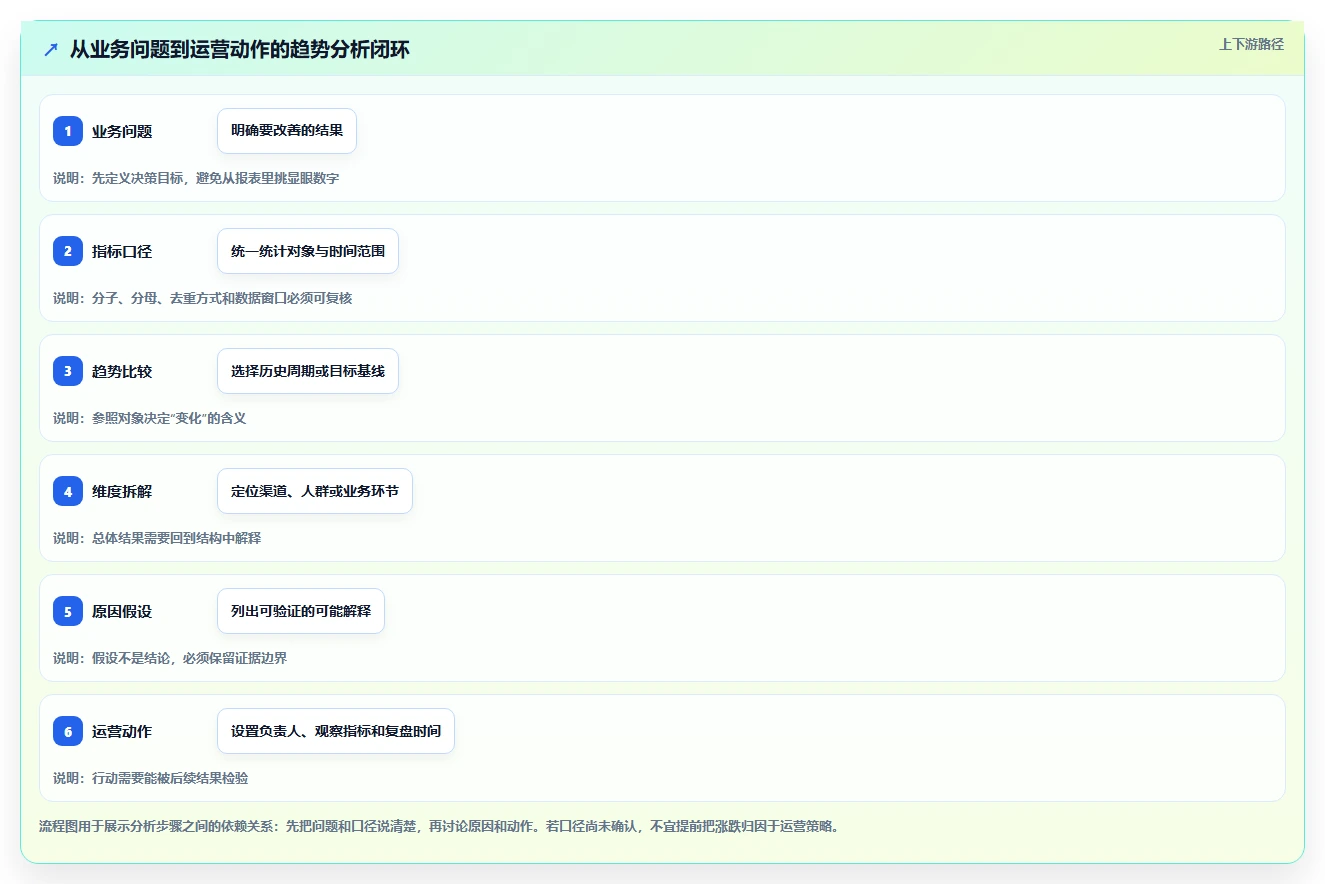
Task: Select the 统一统计对象与时间范围 chip
Action: click(x=308, y=251)
